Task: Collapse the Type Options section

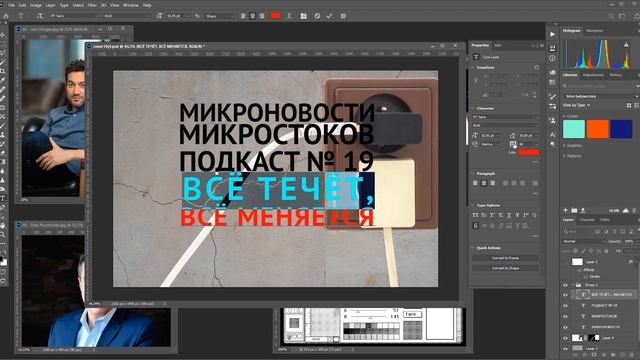Action: (473, 205)
